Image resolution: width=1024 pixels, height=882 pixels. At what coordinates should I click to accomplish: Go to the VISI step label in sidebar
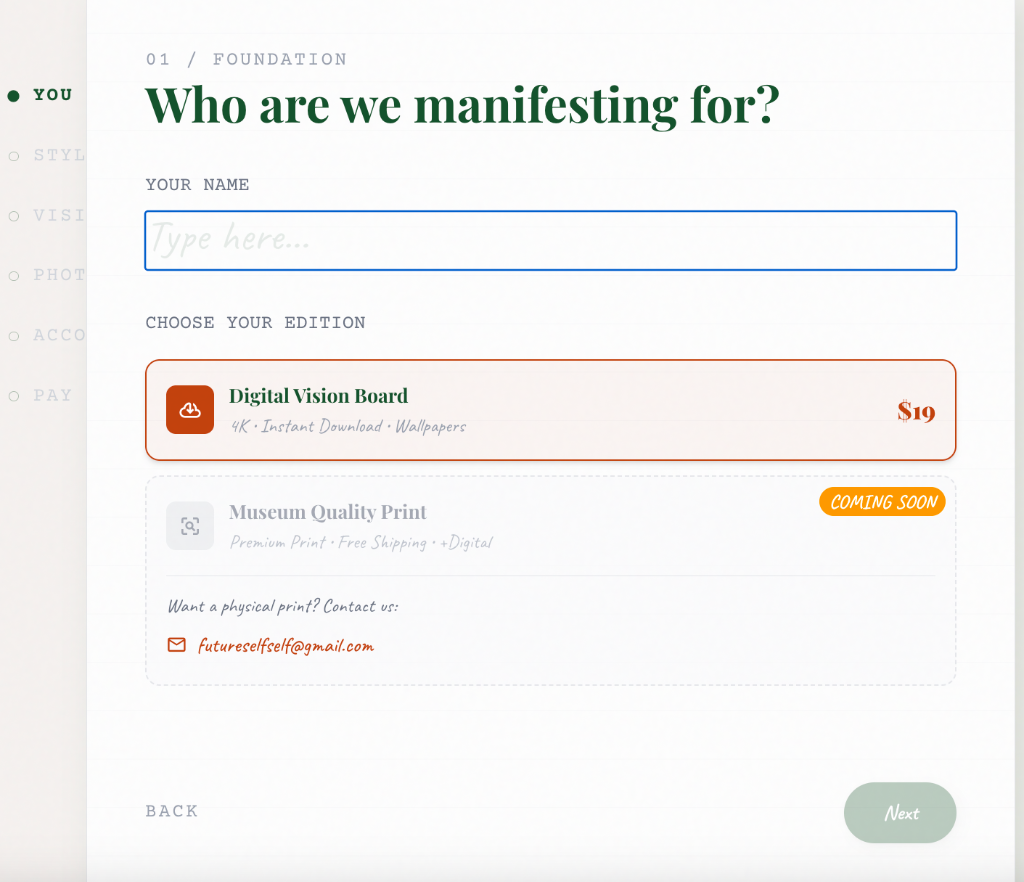58,216
